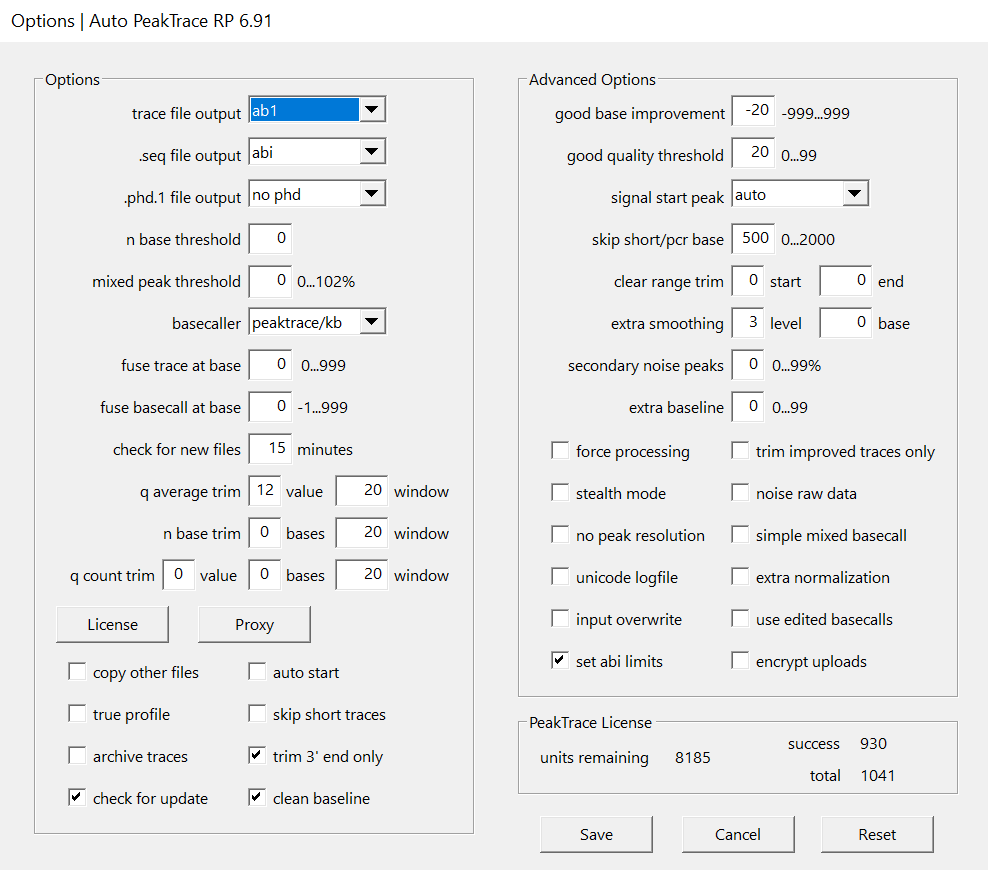
Task: Enable auto start checkbox
Action: (257, 672)
